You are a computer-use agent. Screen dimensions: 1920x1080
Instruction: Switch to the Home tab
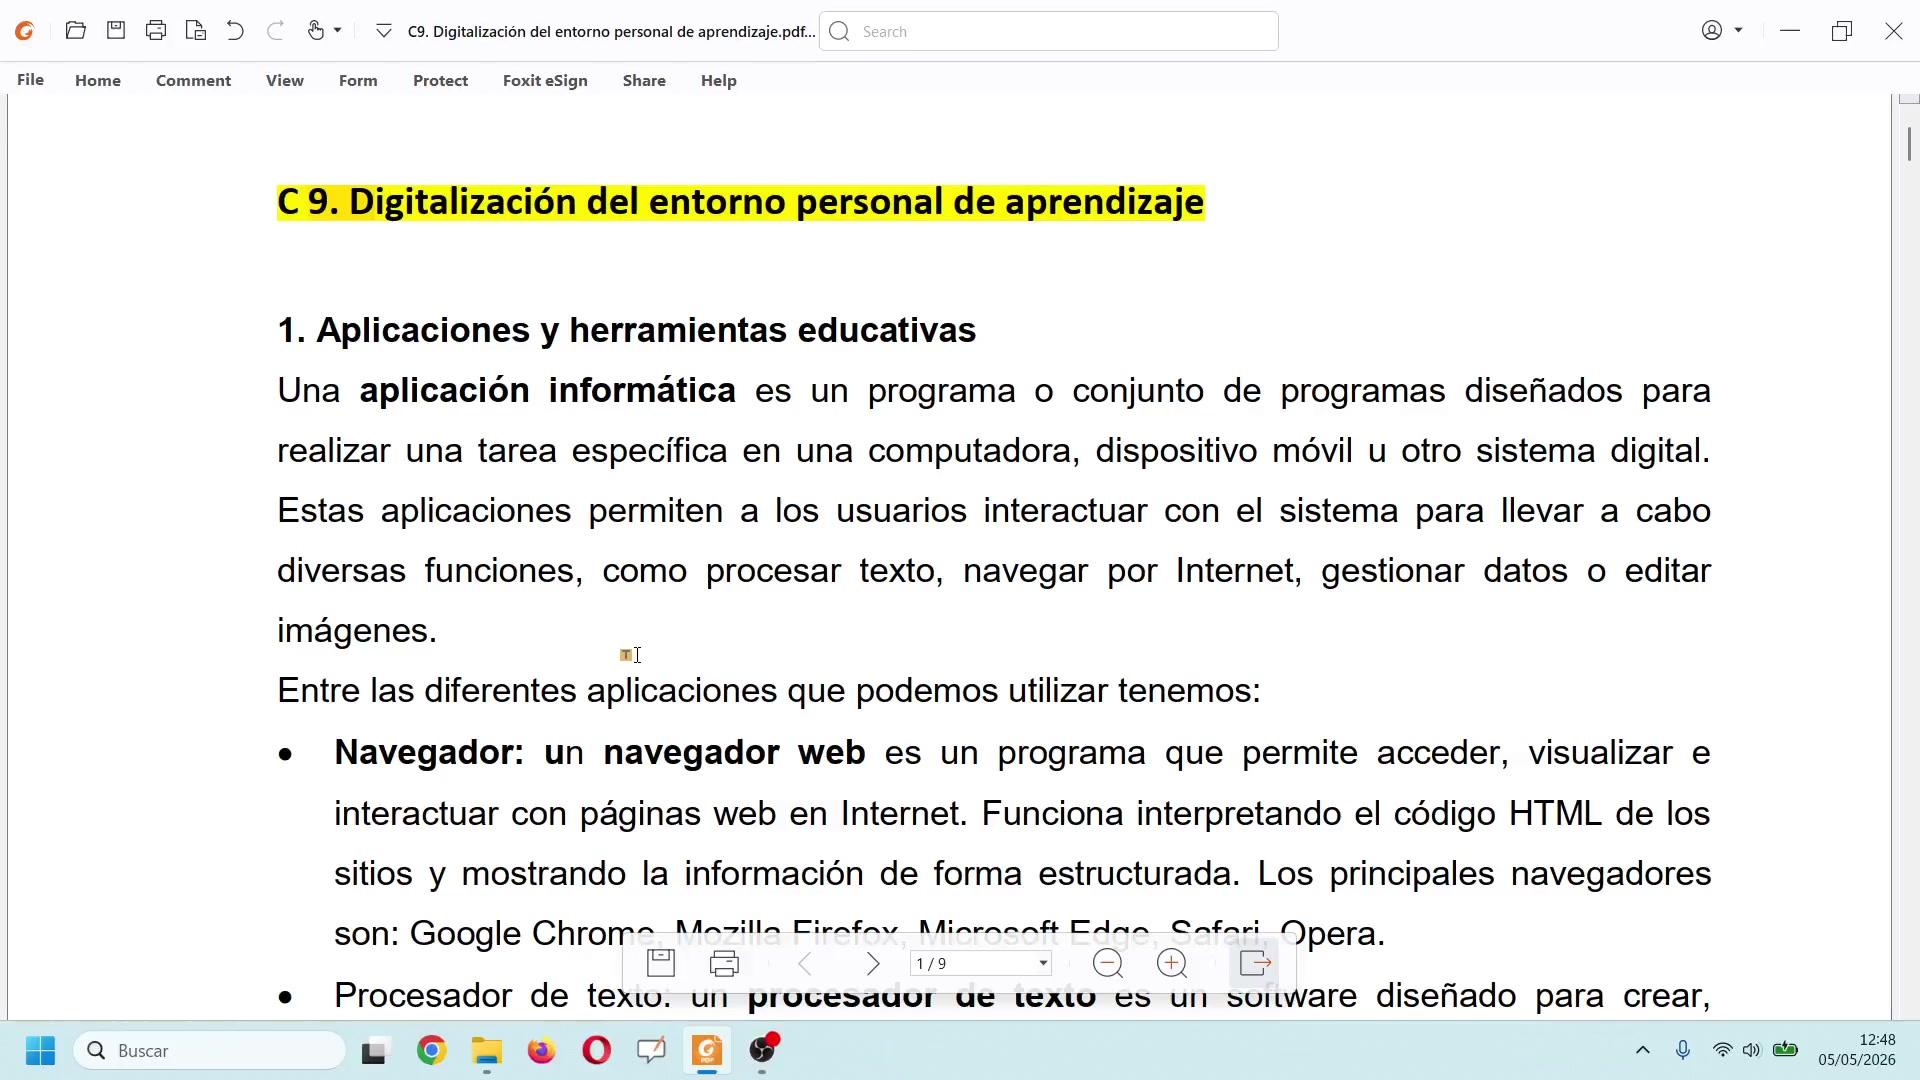click(98, 81)
